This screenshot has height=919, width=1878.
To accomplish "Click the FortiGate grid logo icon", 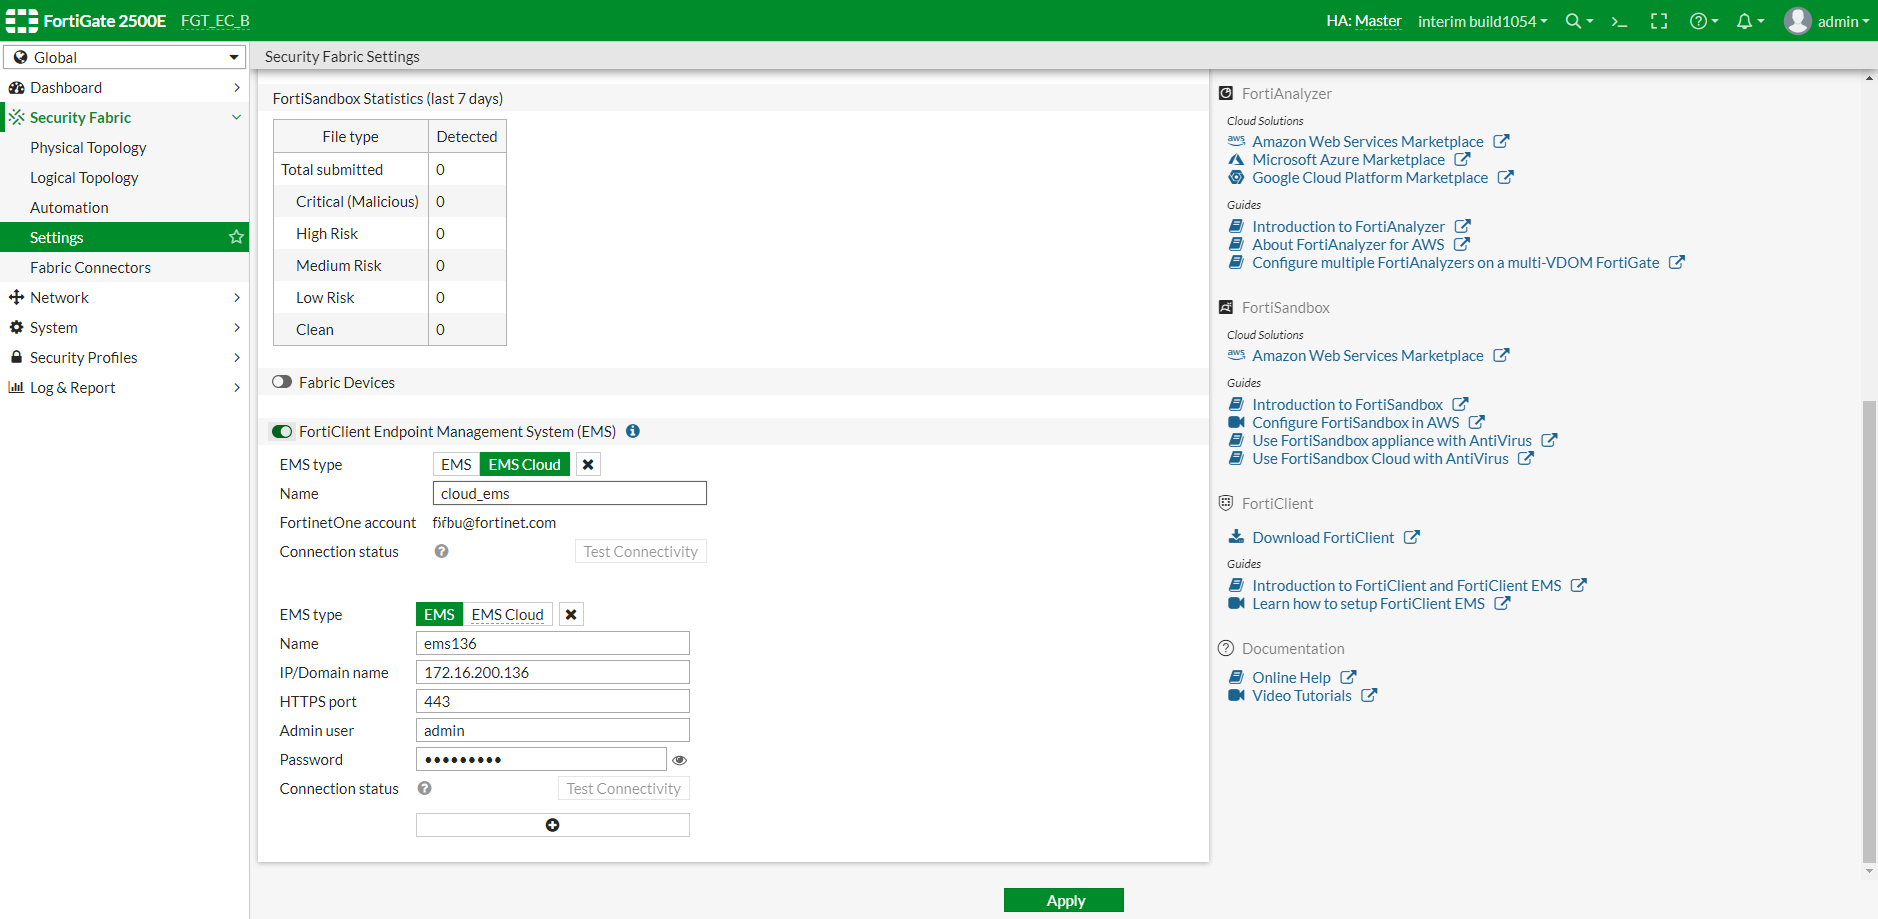I will point(20,19).
